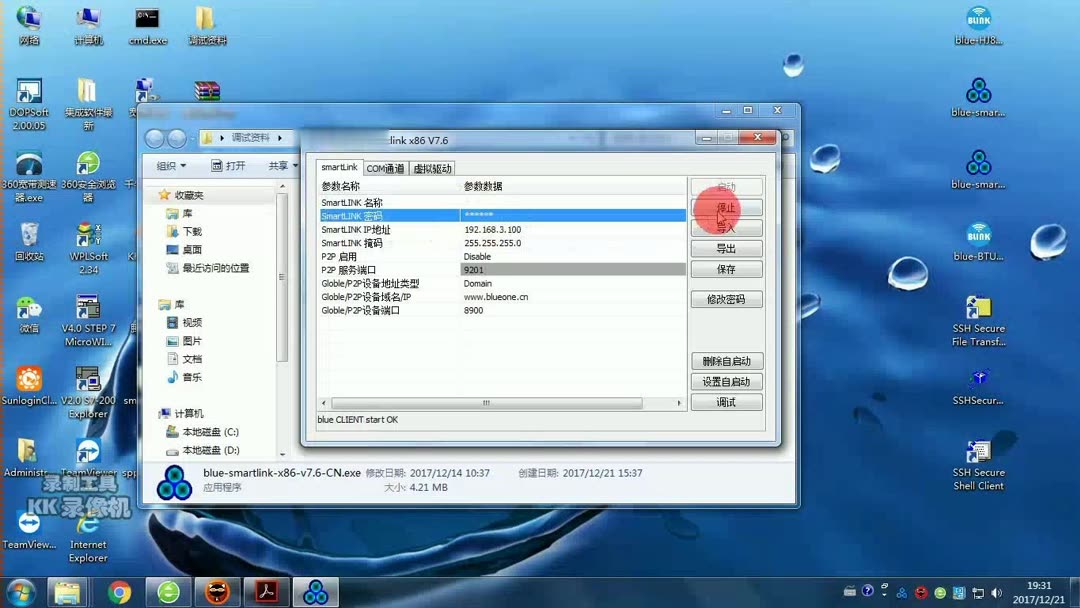This screenshot has height=608, width=1080.
Task: Select the blue-smartlink icon in the taskbar
Action: [316, 591]
